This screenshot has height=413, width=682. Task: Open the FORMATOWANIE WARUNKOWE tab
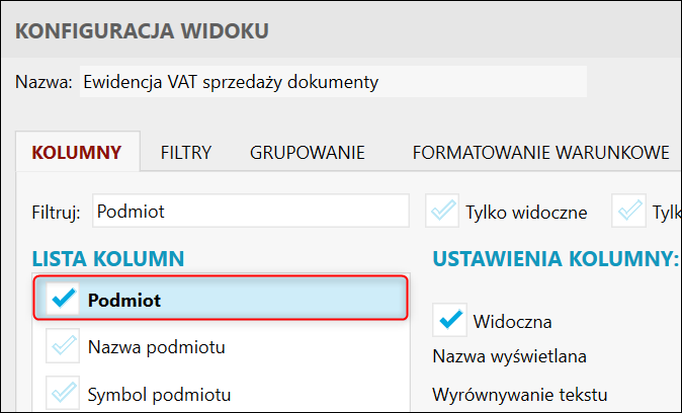(540, 153)
